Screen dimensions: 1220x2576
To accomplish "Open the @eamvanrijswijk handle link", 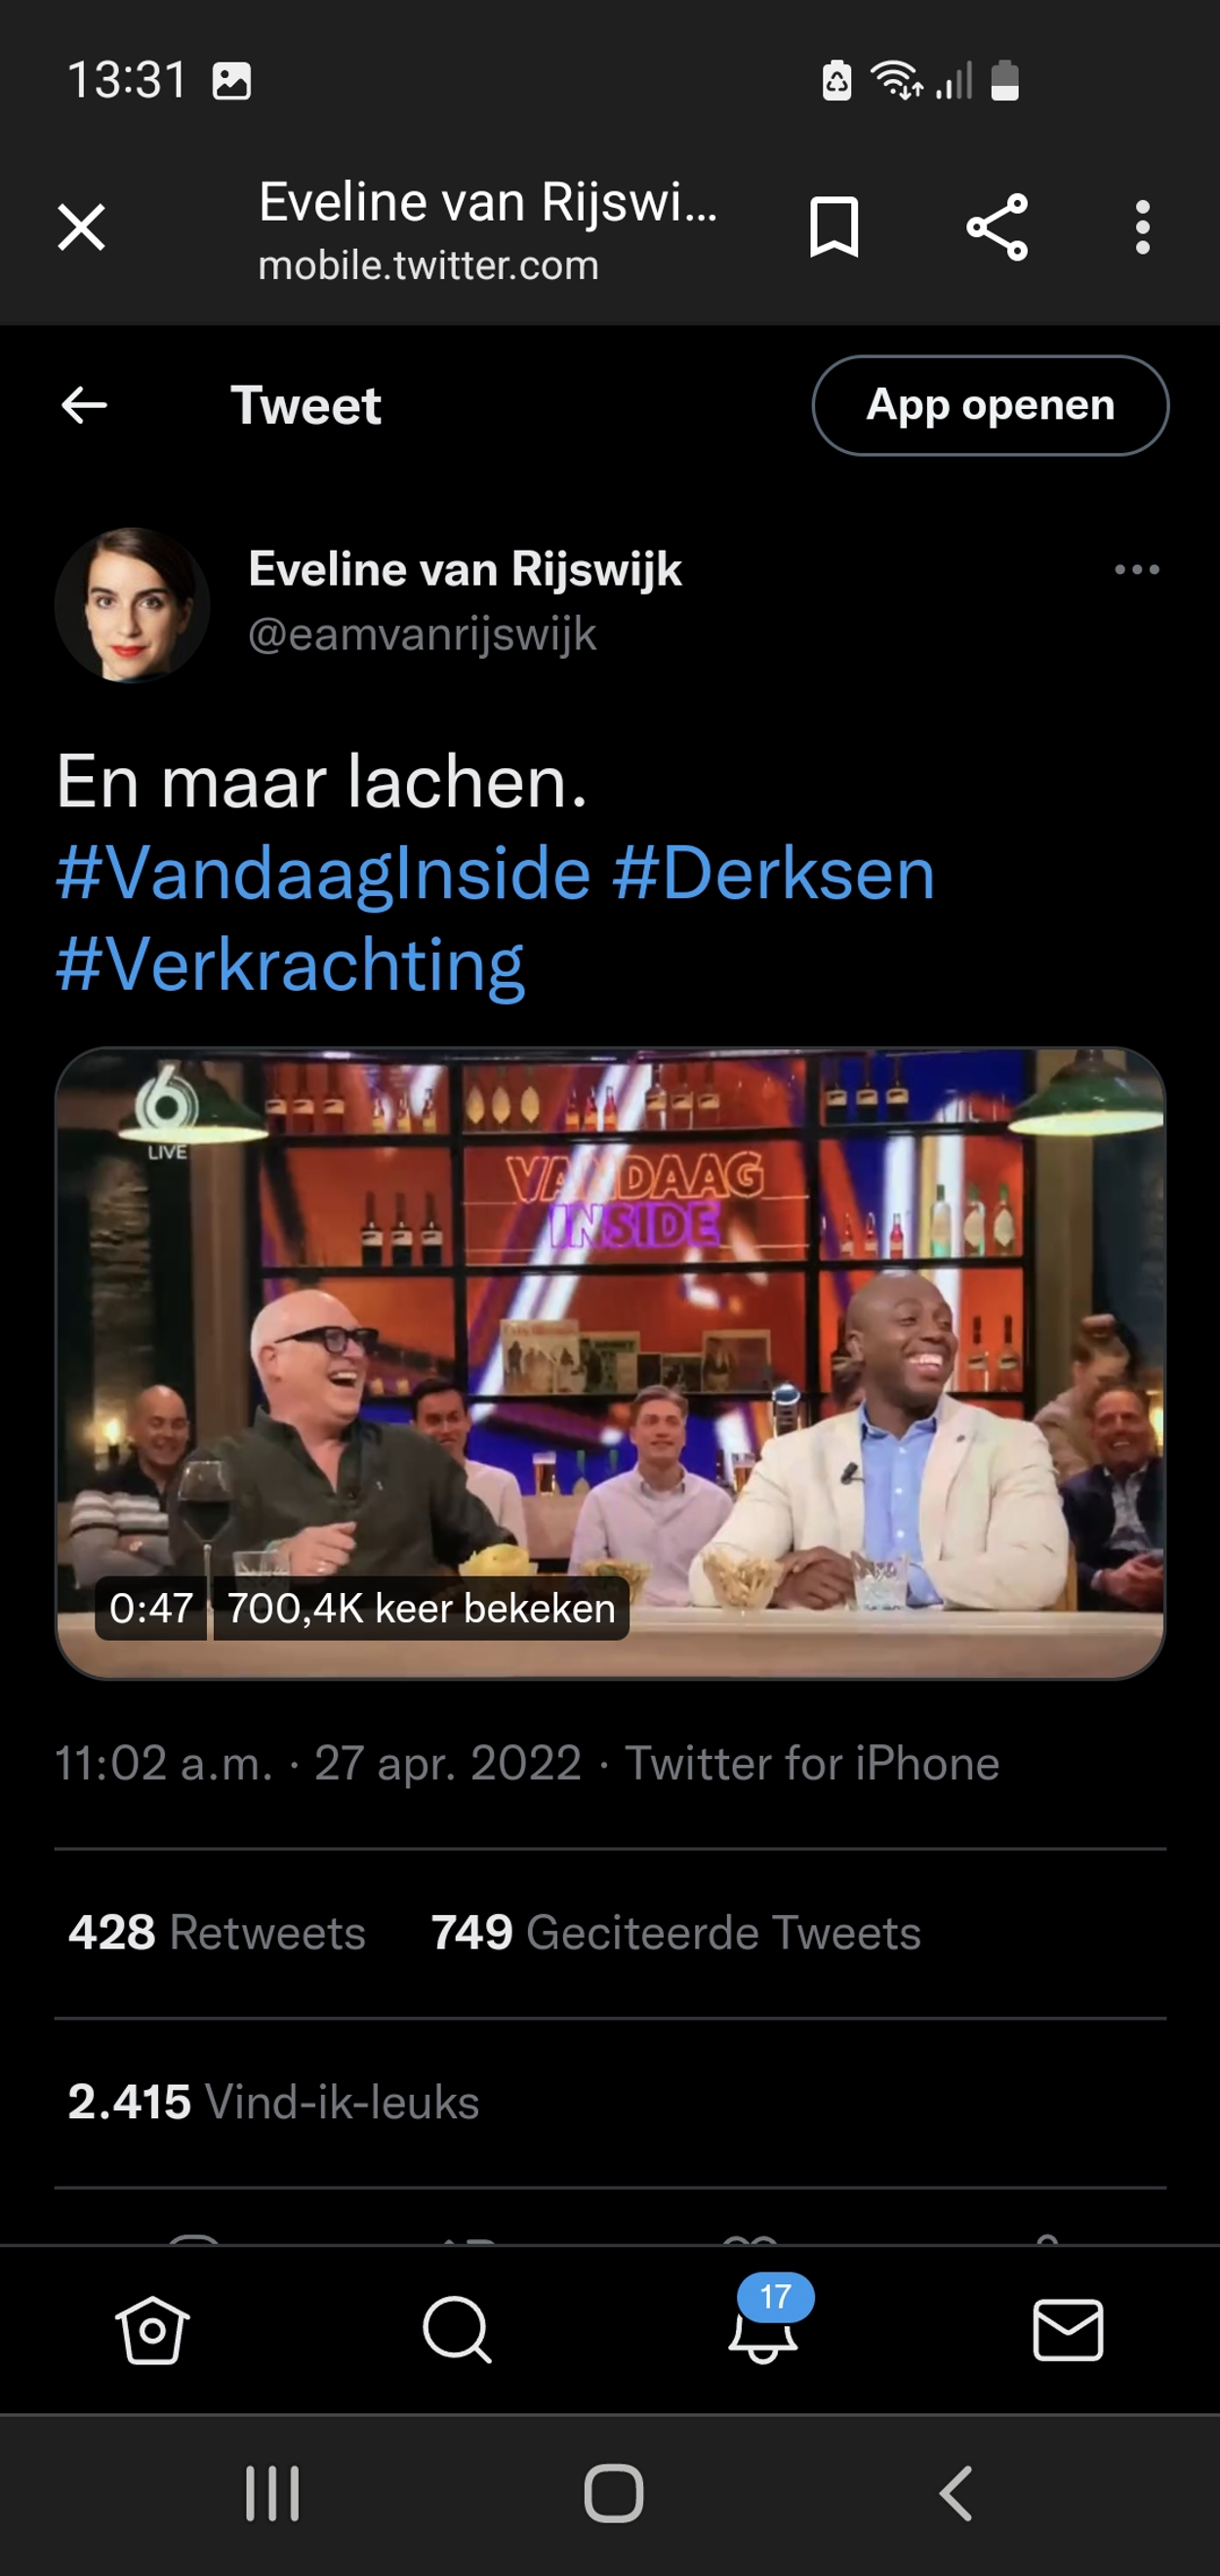I will (422, 635).
